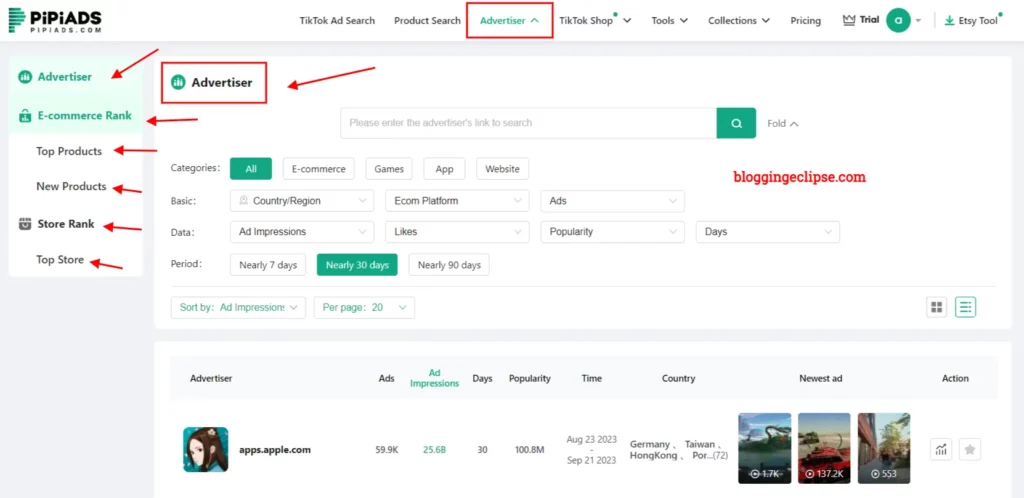Click the Popularity column header
This screenshot has height=498, width=1024.
click(530, 379)
